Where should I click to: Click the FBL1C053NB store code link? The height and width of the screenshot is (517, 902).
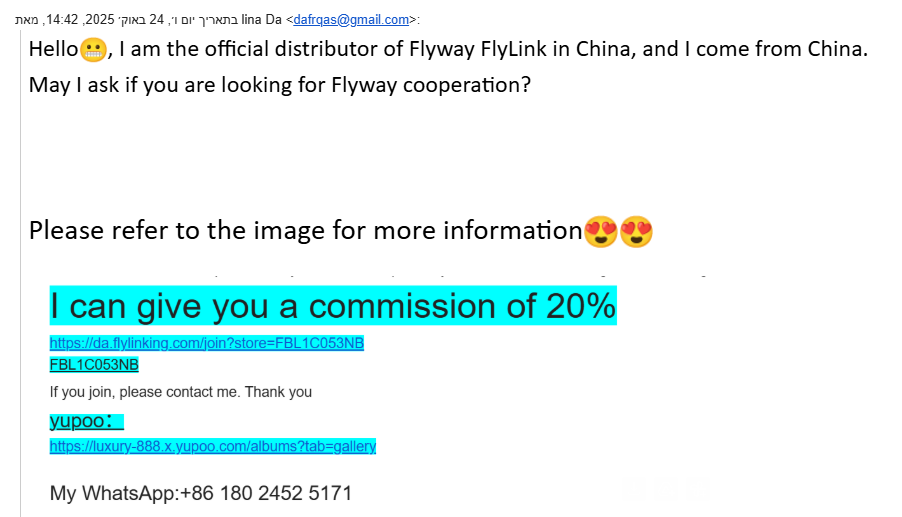(x=94, y=364)
